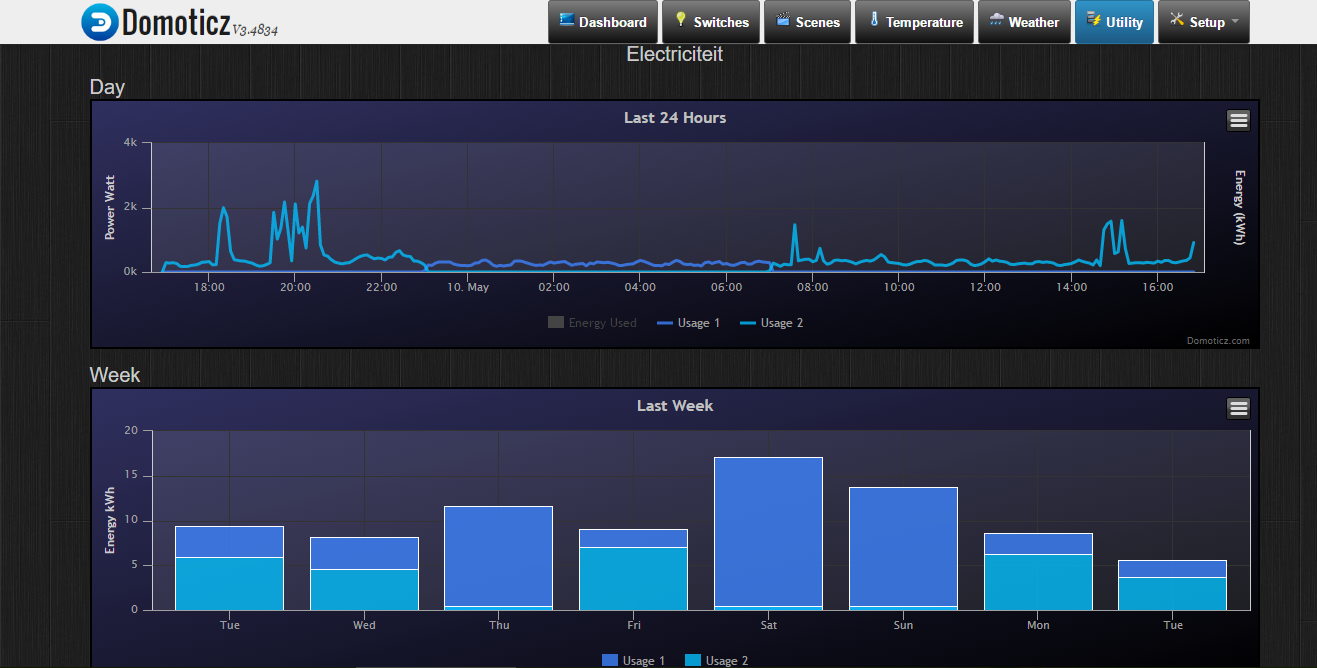This screenshot has width=1317, height=668.
Task: Click the Electriciteit page heading
Action: click(x=675, y=54)
